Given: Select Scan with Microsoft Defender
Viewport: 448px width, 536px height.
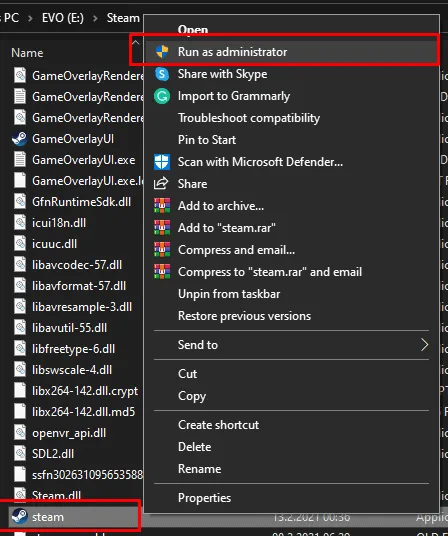Looking at the screenshot, I should tap(292, 162).
